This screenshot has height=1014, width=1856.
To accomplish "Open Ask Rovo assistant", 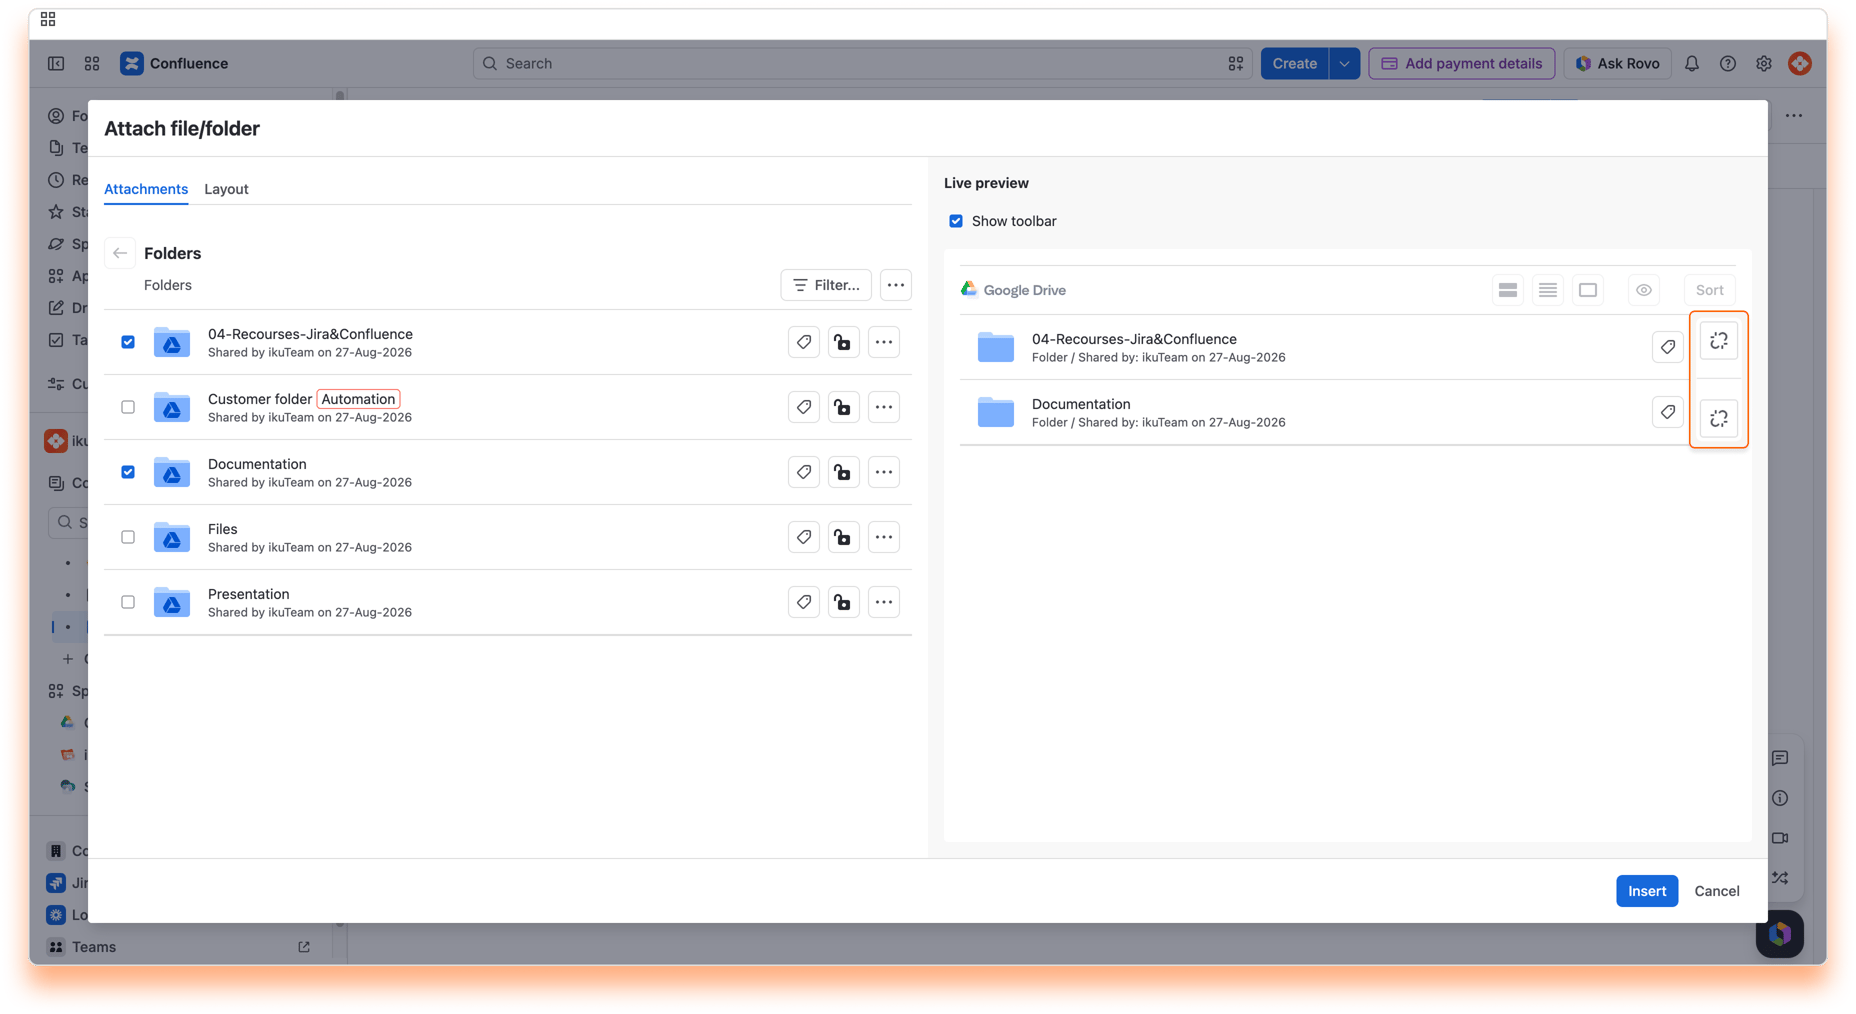I will (1617, 63).
